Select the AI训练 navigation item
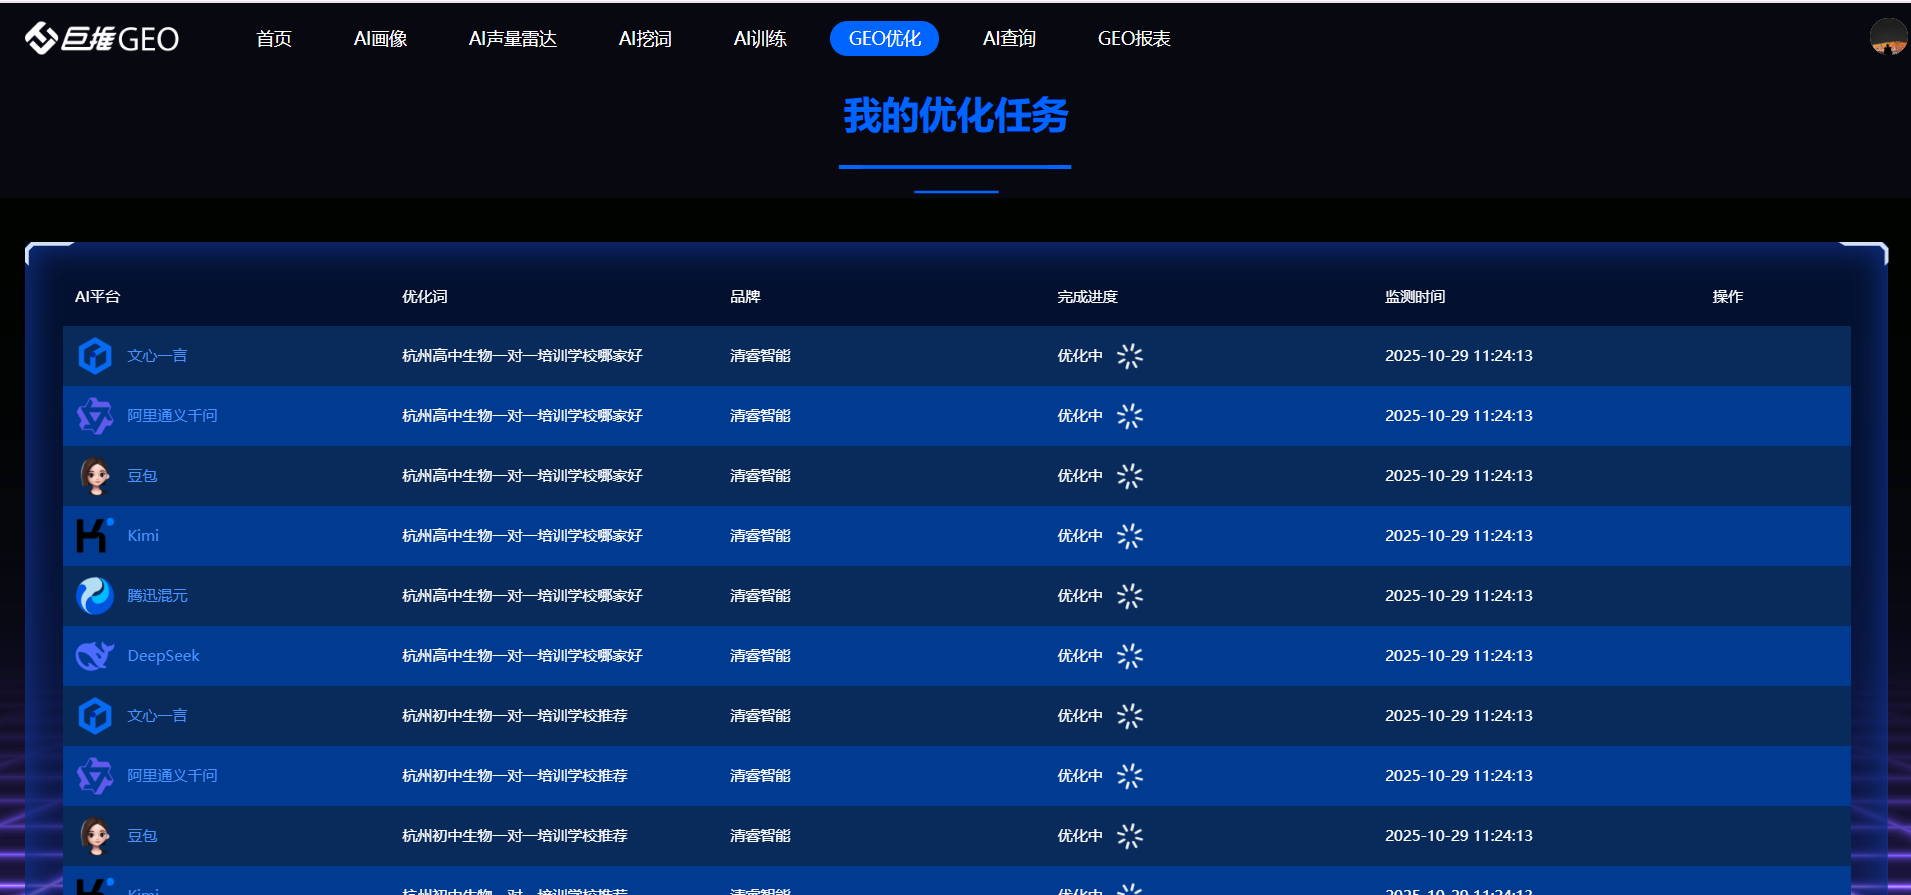The width and height of the screenshot is (1911, 895). click(x=759, y=39)
